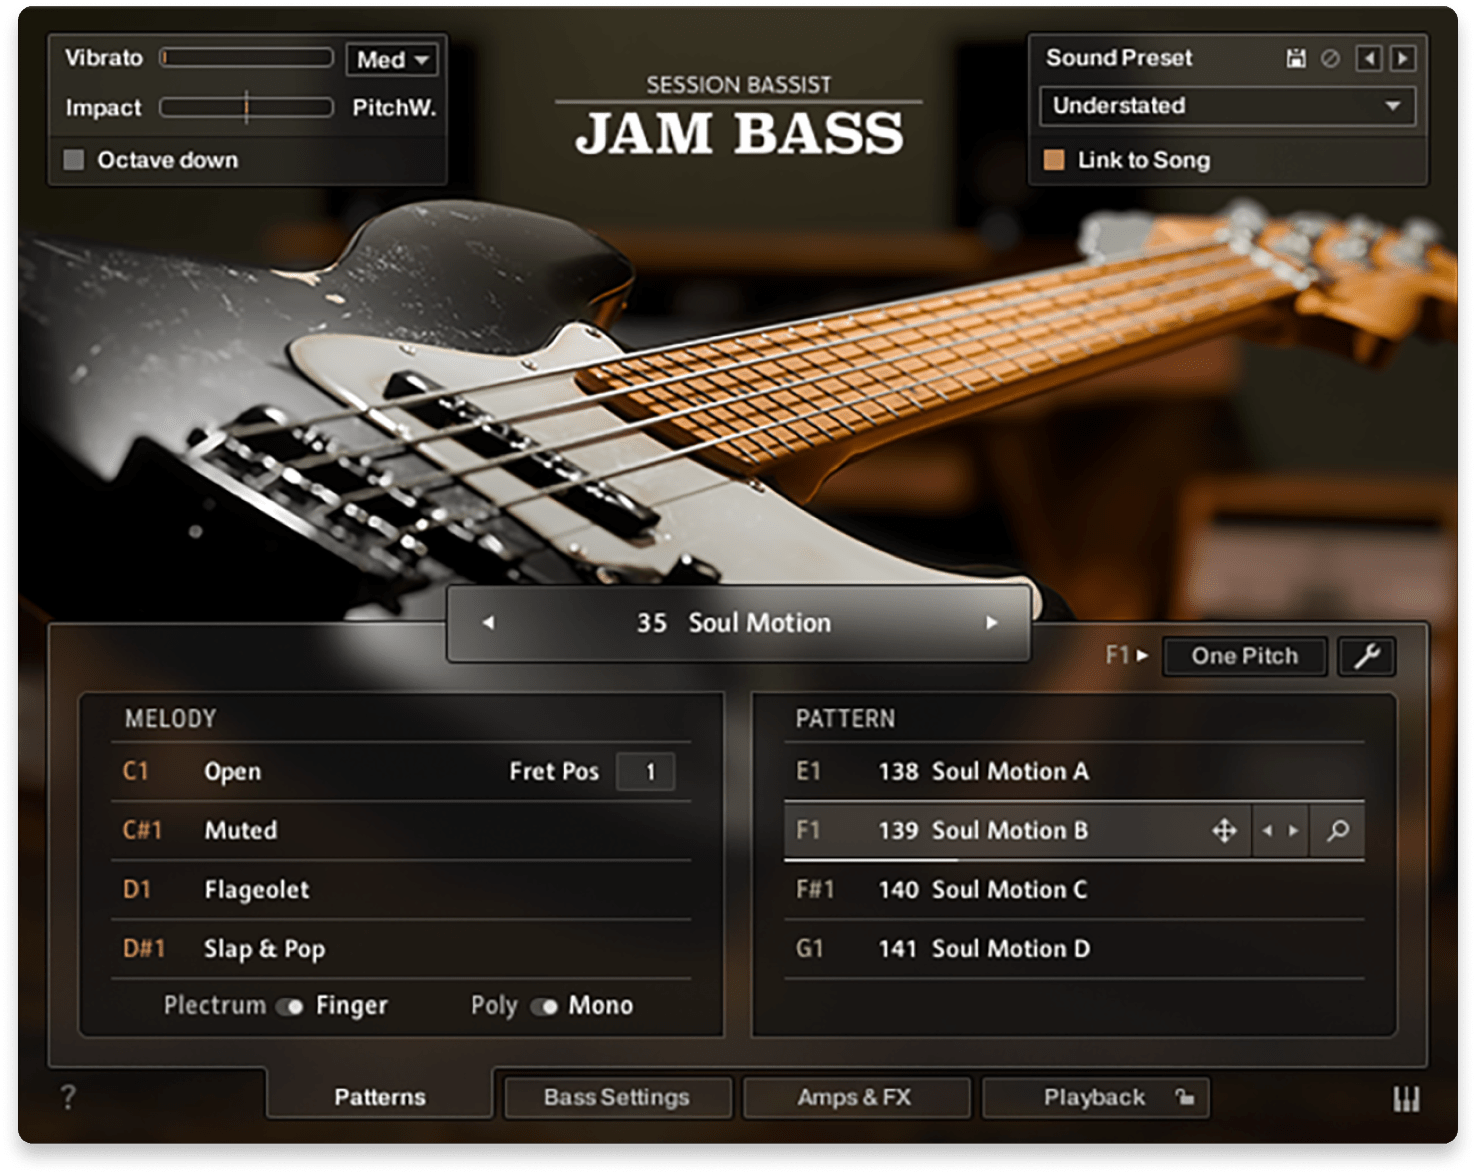Click the One Pitch button
Viewport: 1476px width, 1174px height.
pyautogui.click(x=1244, y=656)
